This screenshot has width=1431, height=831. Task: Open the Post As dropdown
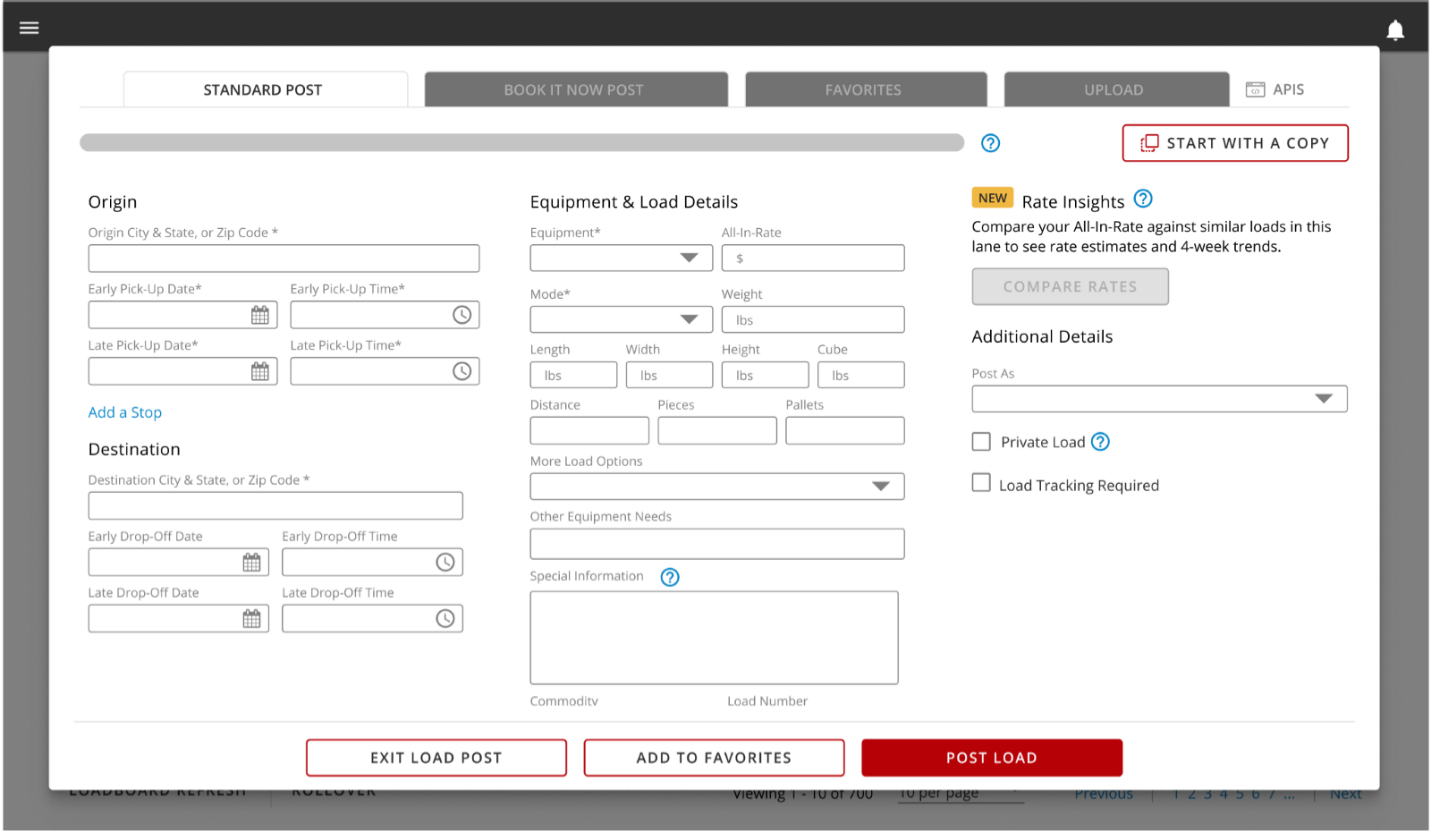pyautogui.click(x=1160, y=399)
